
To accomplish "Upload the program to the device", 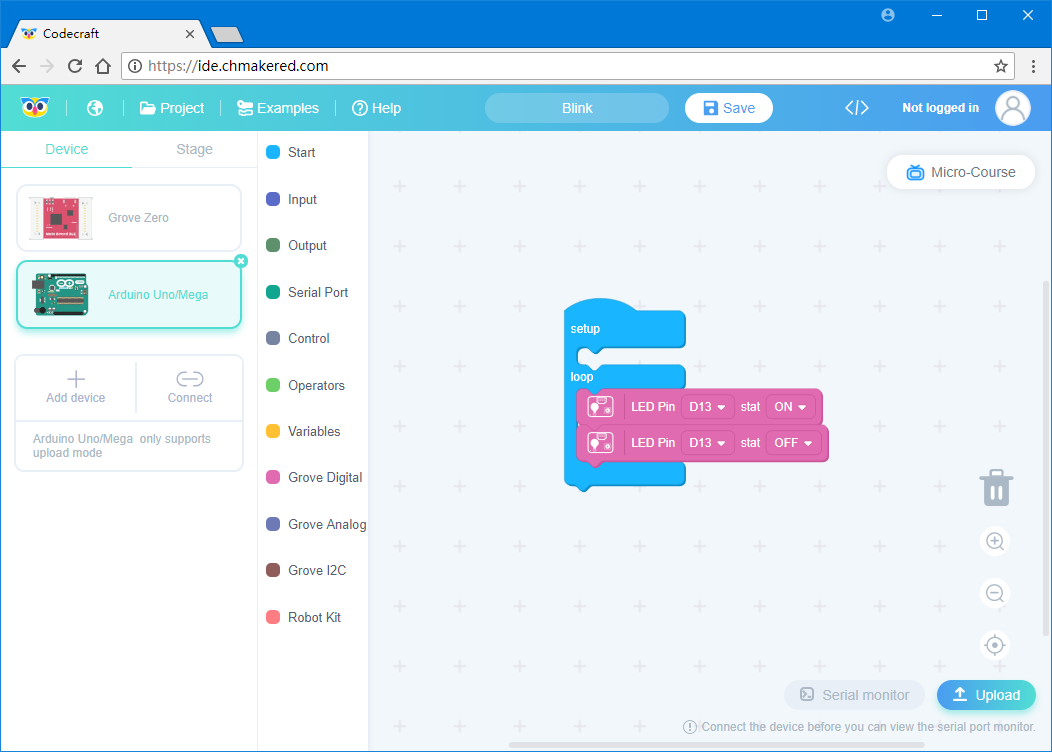I will coord(986,695).
